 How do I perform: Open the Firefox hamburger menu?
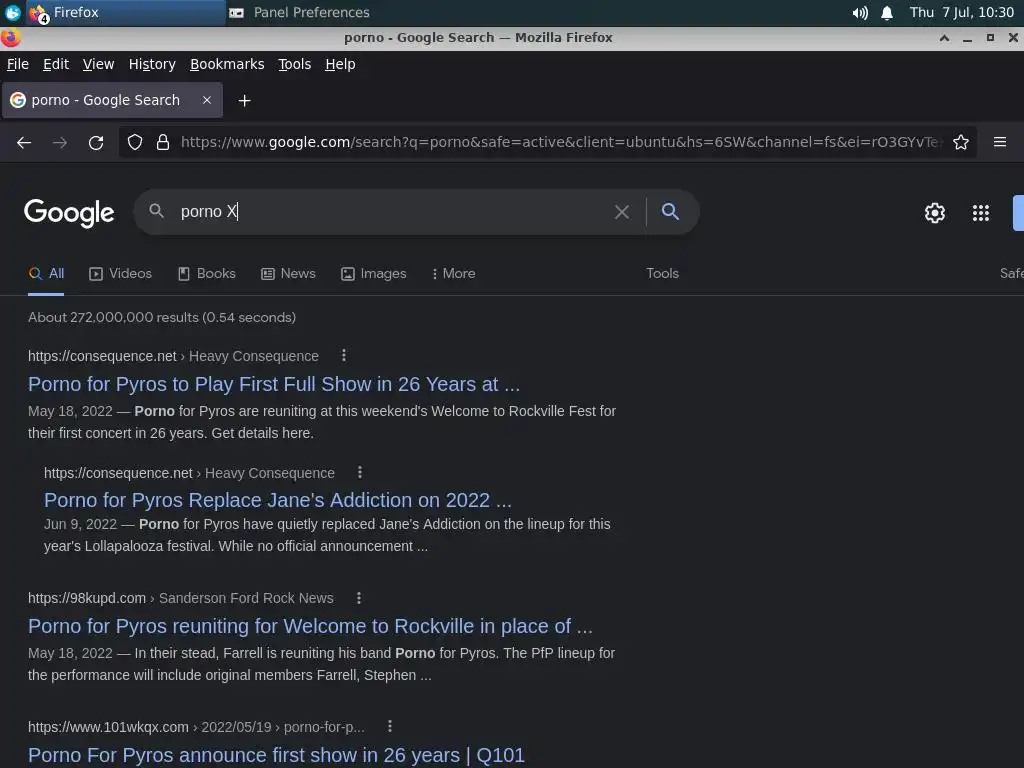1000,142
